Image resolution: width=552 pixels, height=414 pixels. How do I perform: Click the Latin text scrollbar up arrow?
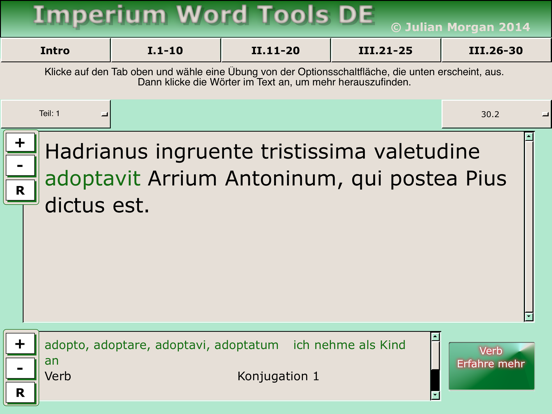click(x=529, y=137)
